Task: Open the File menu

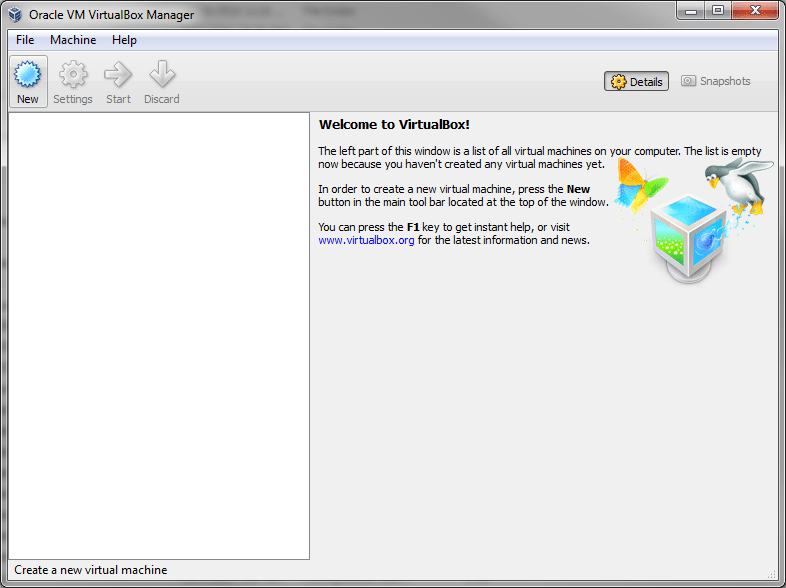Action: (x=25, y=40)
